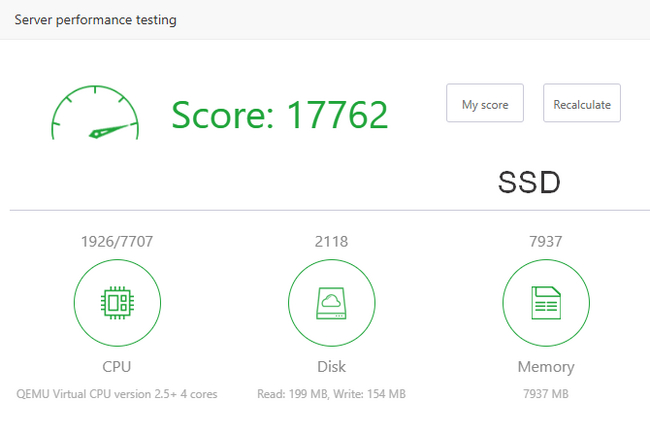Select the 7937 MB memory size text
650x434 pixels.
click(545, 394)
